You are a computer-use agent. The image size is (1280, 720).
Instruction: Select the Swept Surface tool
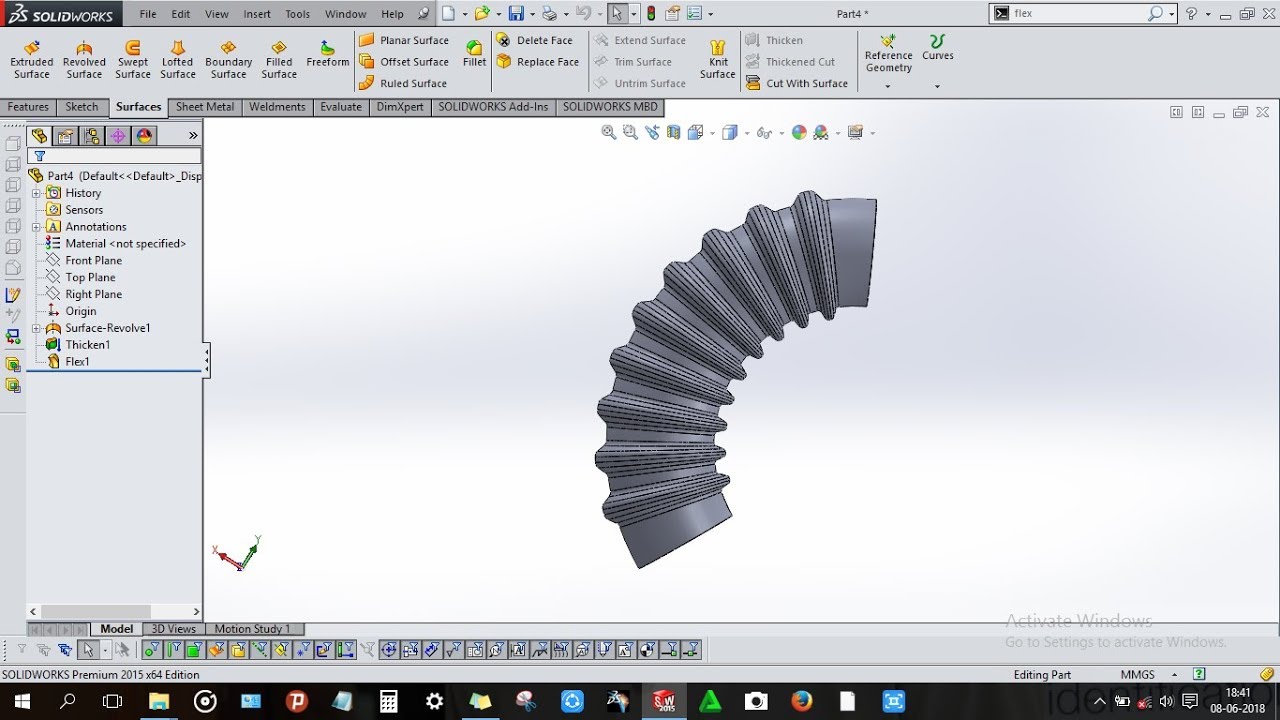[132, 60]
